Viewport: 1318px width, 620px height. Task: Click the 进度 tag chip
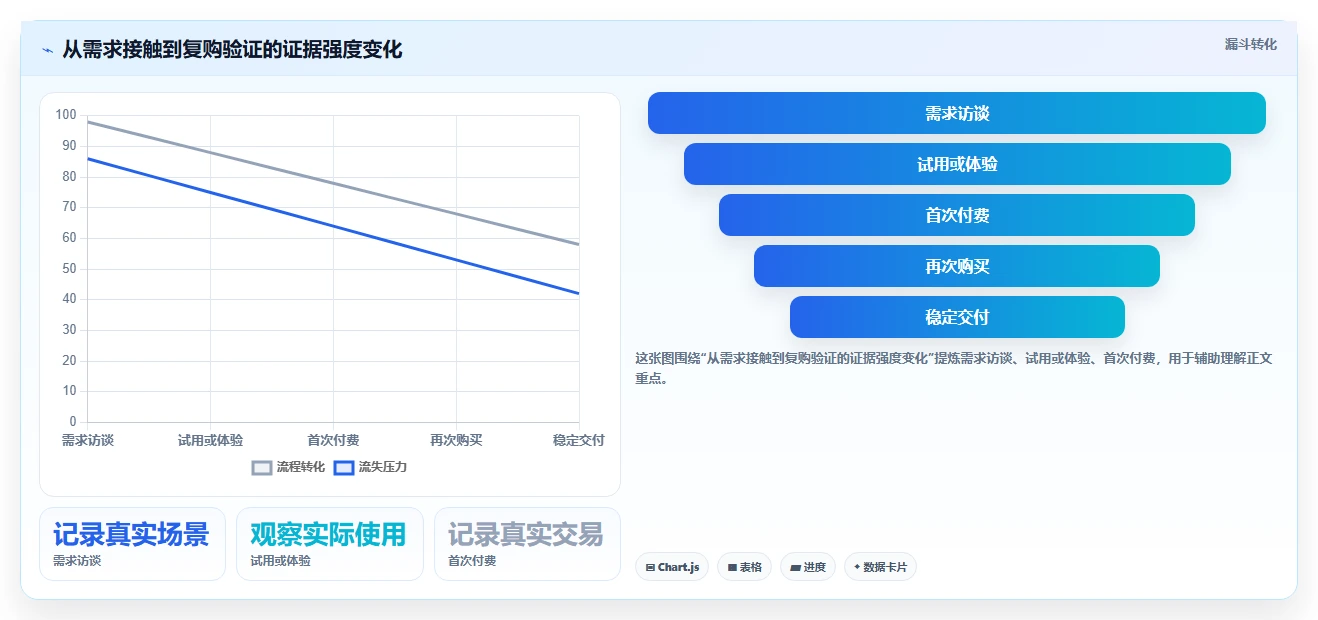point(808,567)
